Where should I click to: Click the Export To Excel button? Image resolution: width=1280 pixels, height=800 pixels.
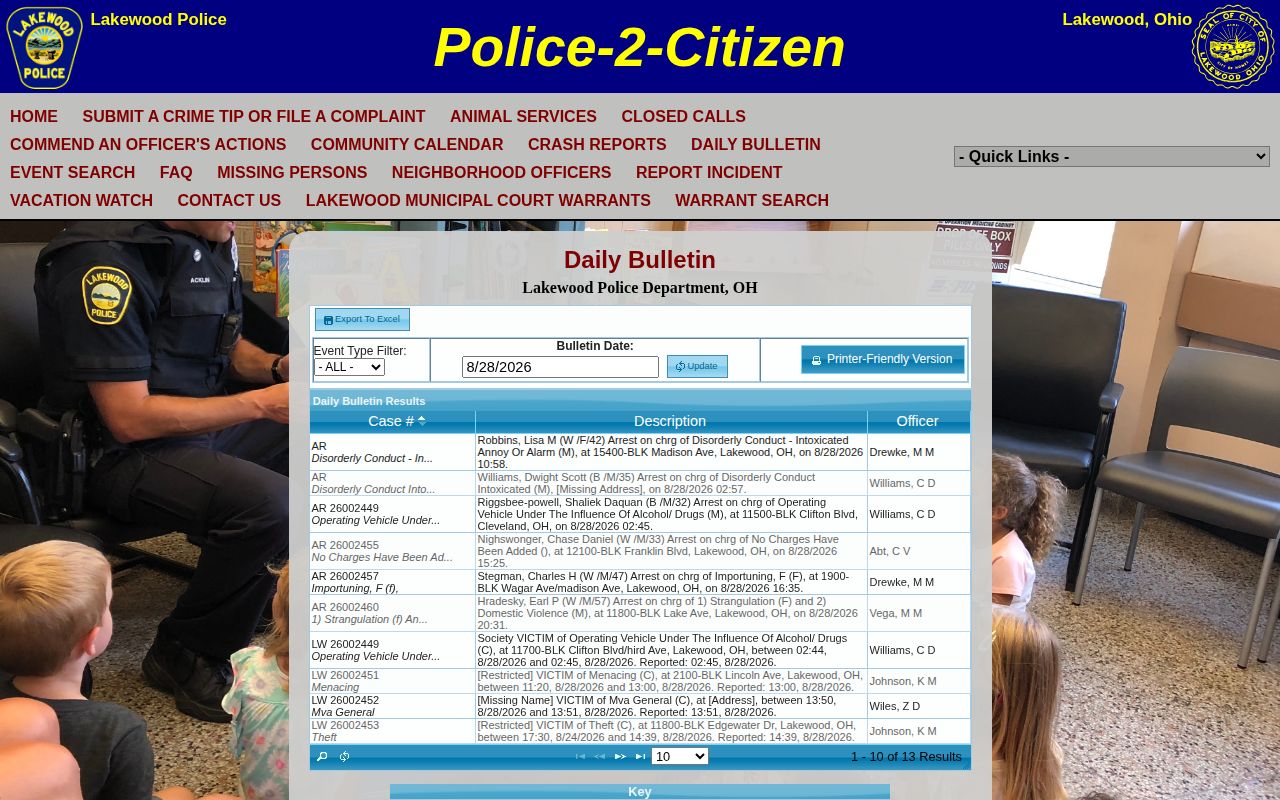pyautogui.click(x=362, y=319)
